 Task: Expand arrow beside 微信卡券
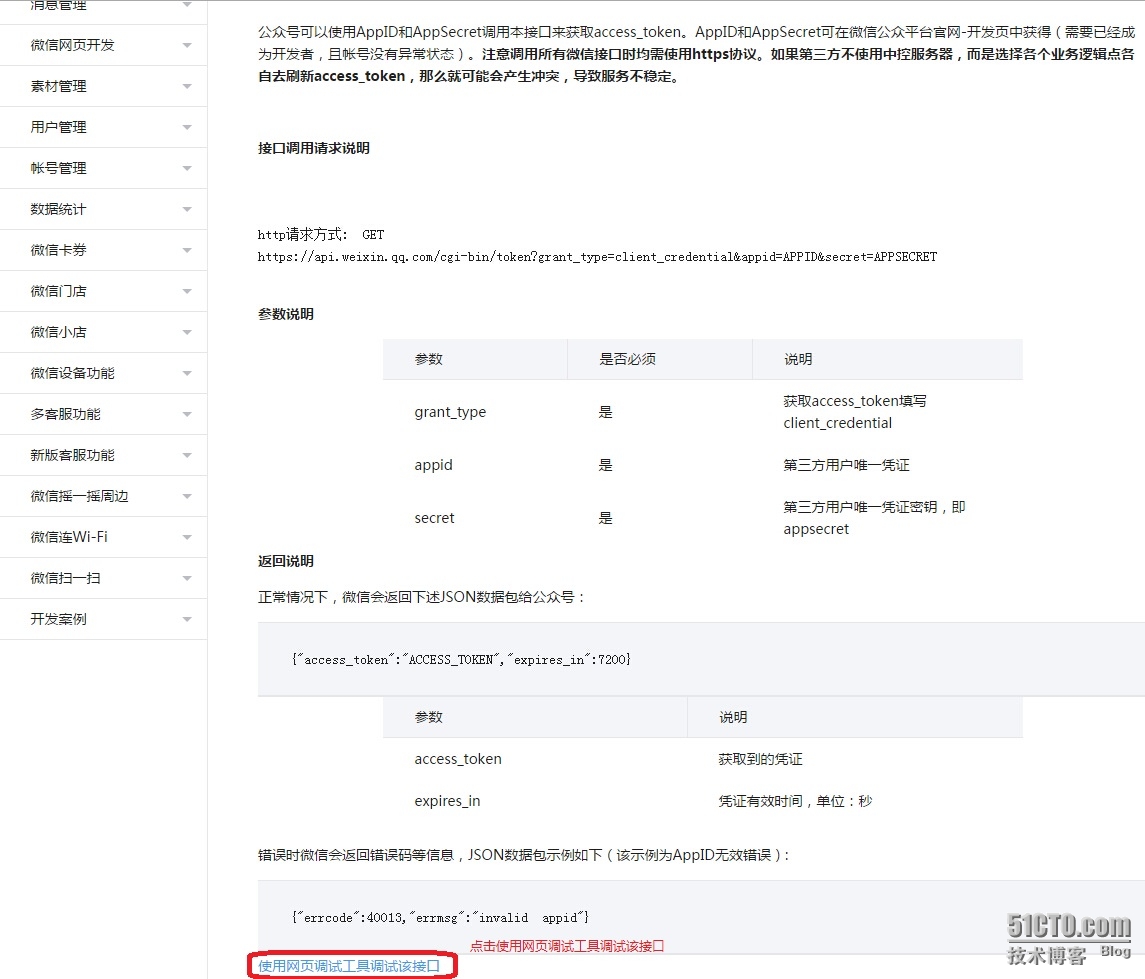pyautogui.click(x=187, y=250)
